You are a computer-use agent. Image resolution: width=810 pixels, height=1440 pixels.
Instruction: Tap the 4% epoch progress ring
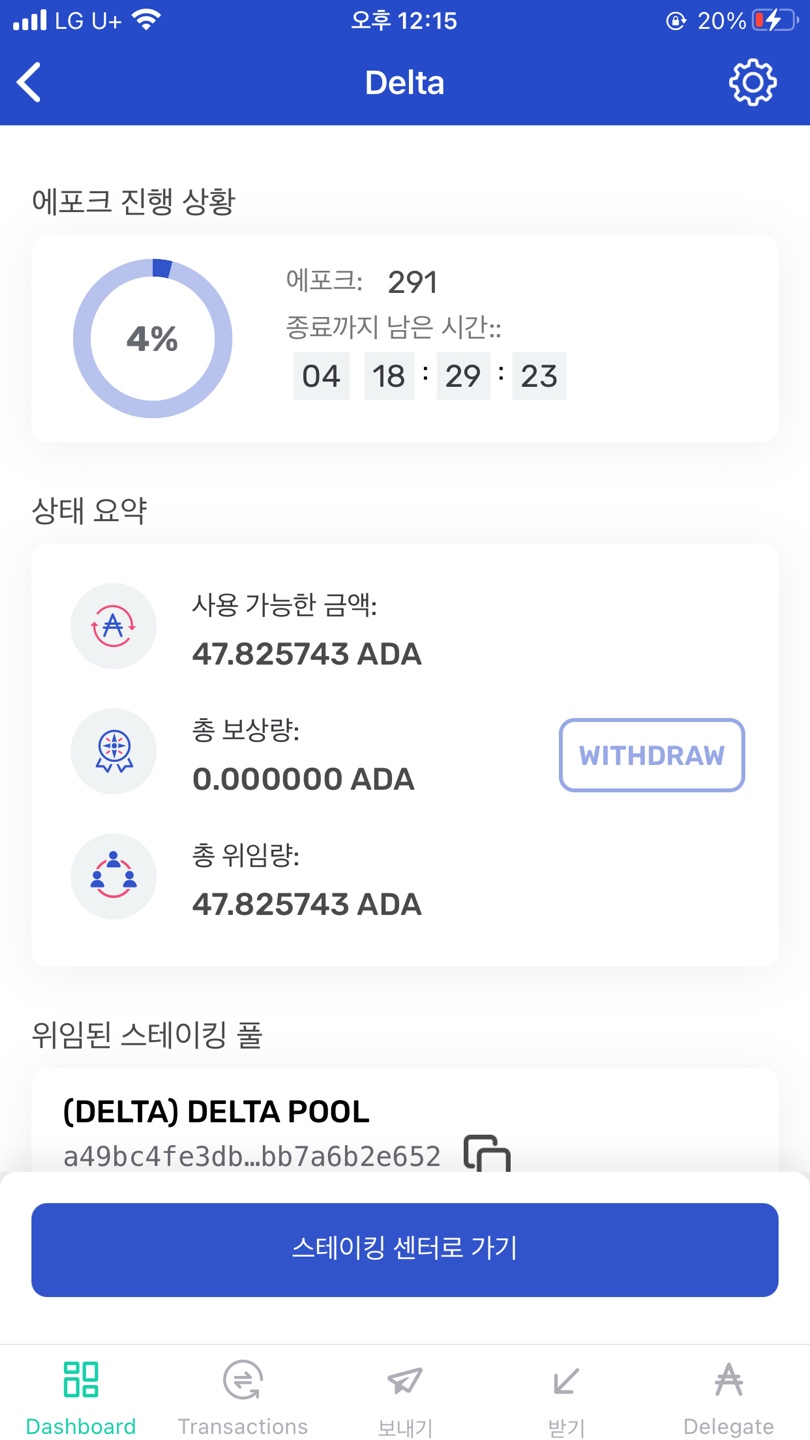153,339
